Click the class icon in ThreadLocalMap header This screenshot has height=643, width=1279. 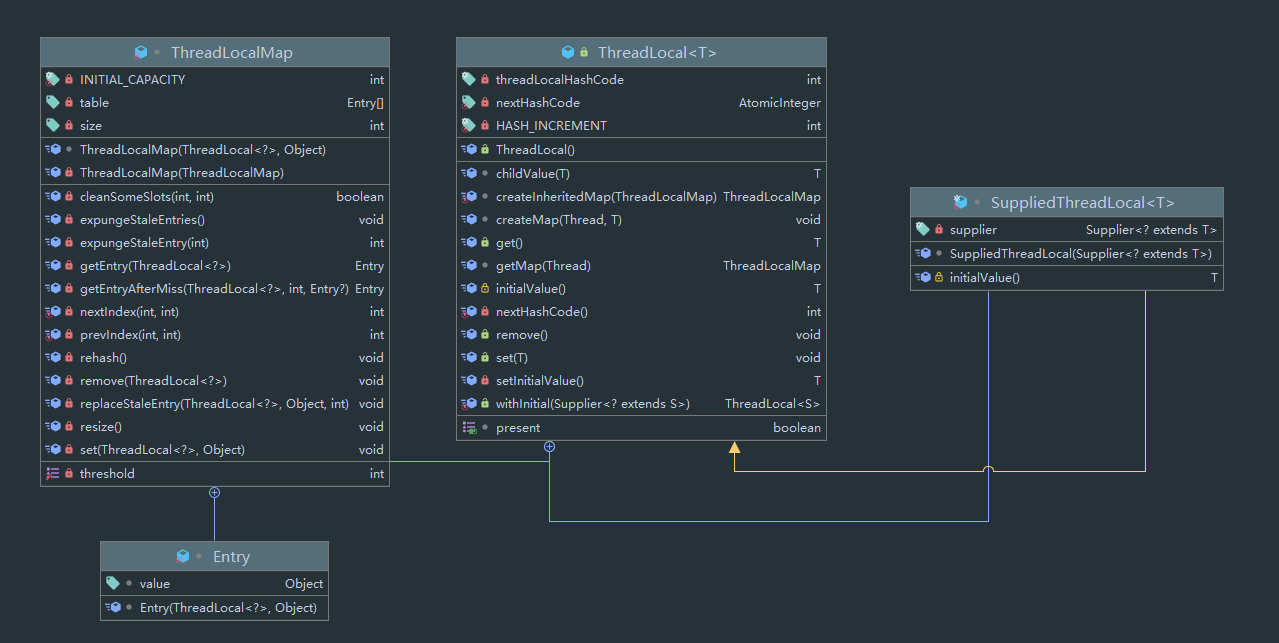pyautogui.click(x=141, y=53)
